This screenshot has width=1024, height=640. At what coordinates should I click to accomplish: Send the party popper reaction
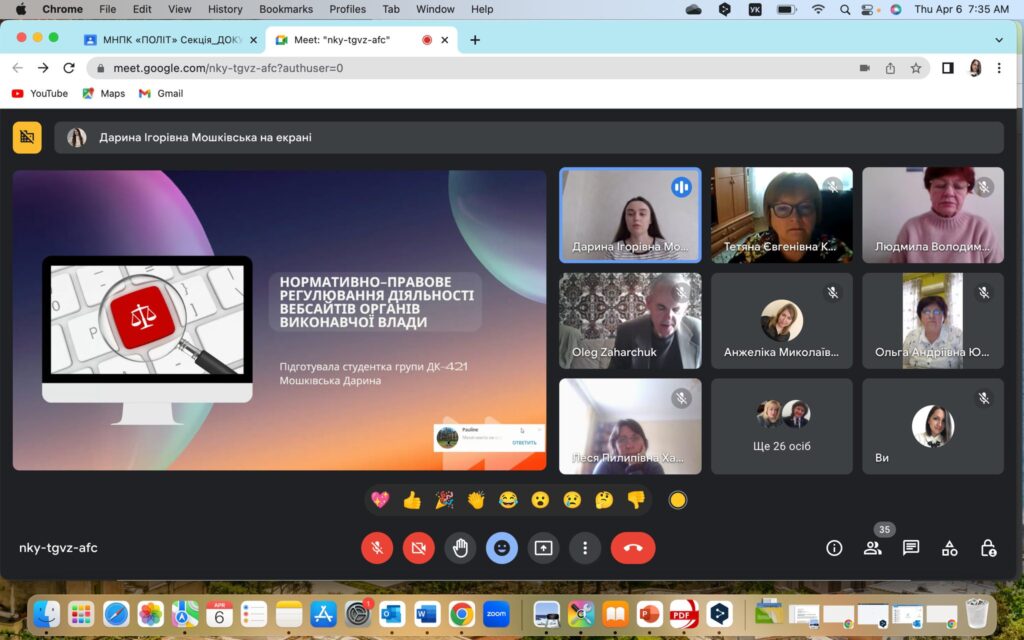[444, 500]
